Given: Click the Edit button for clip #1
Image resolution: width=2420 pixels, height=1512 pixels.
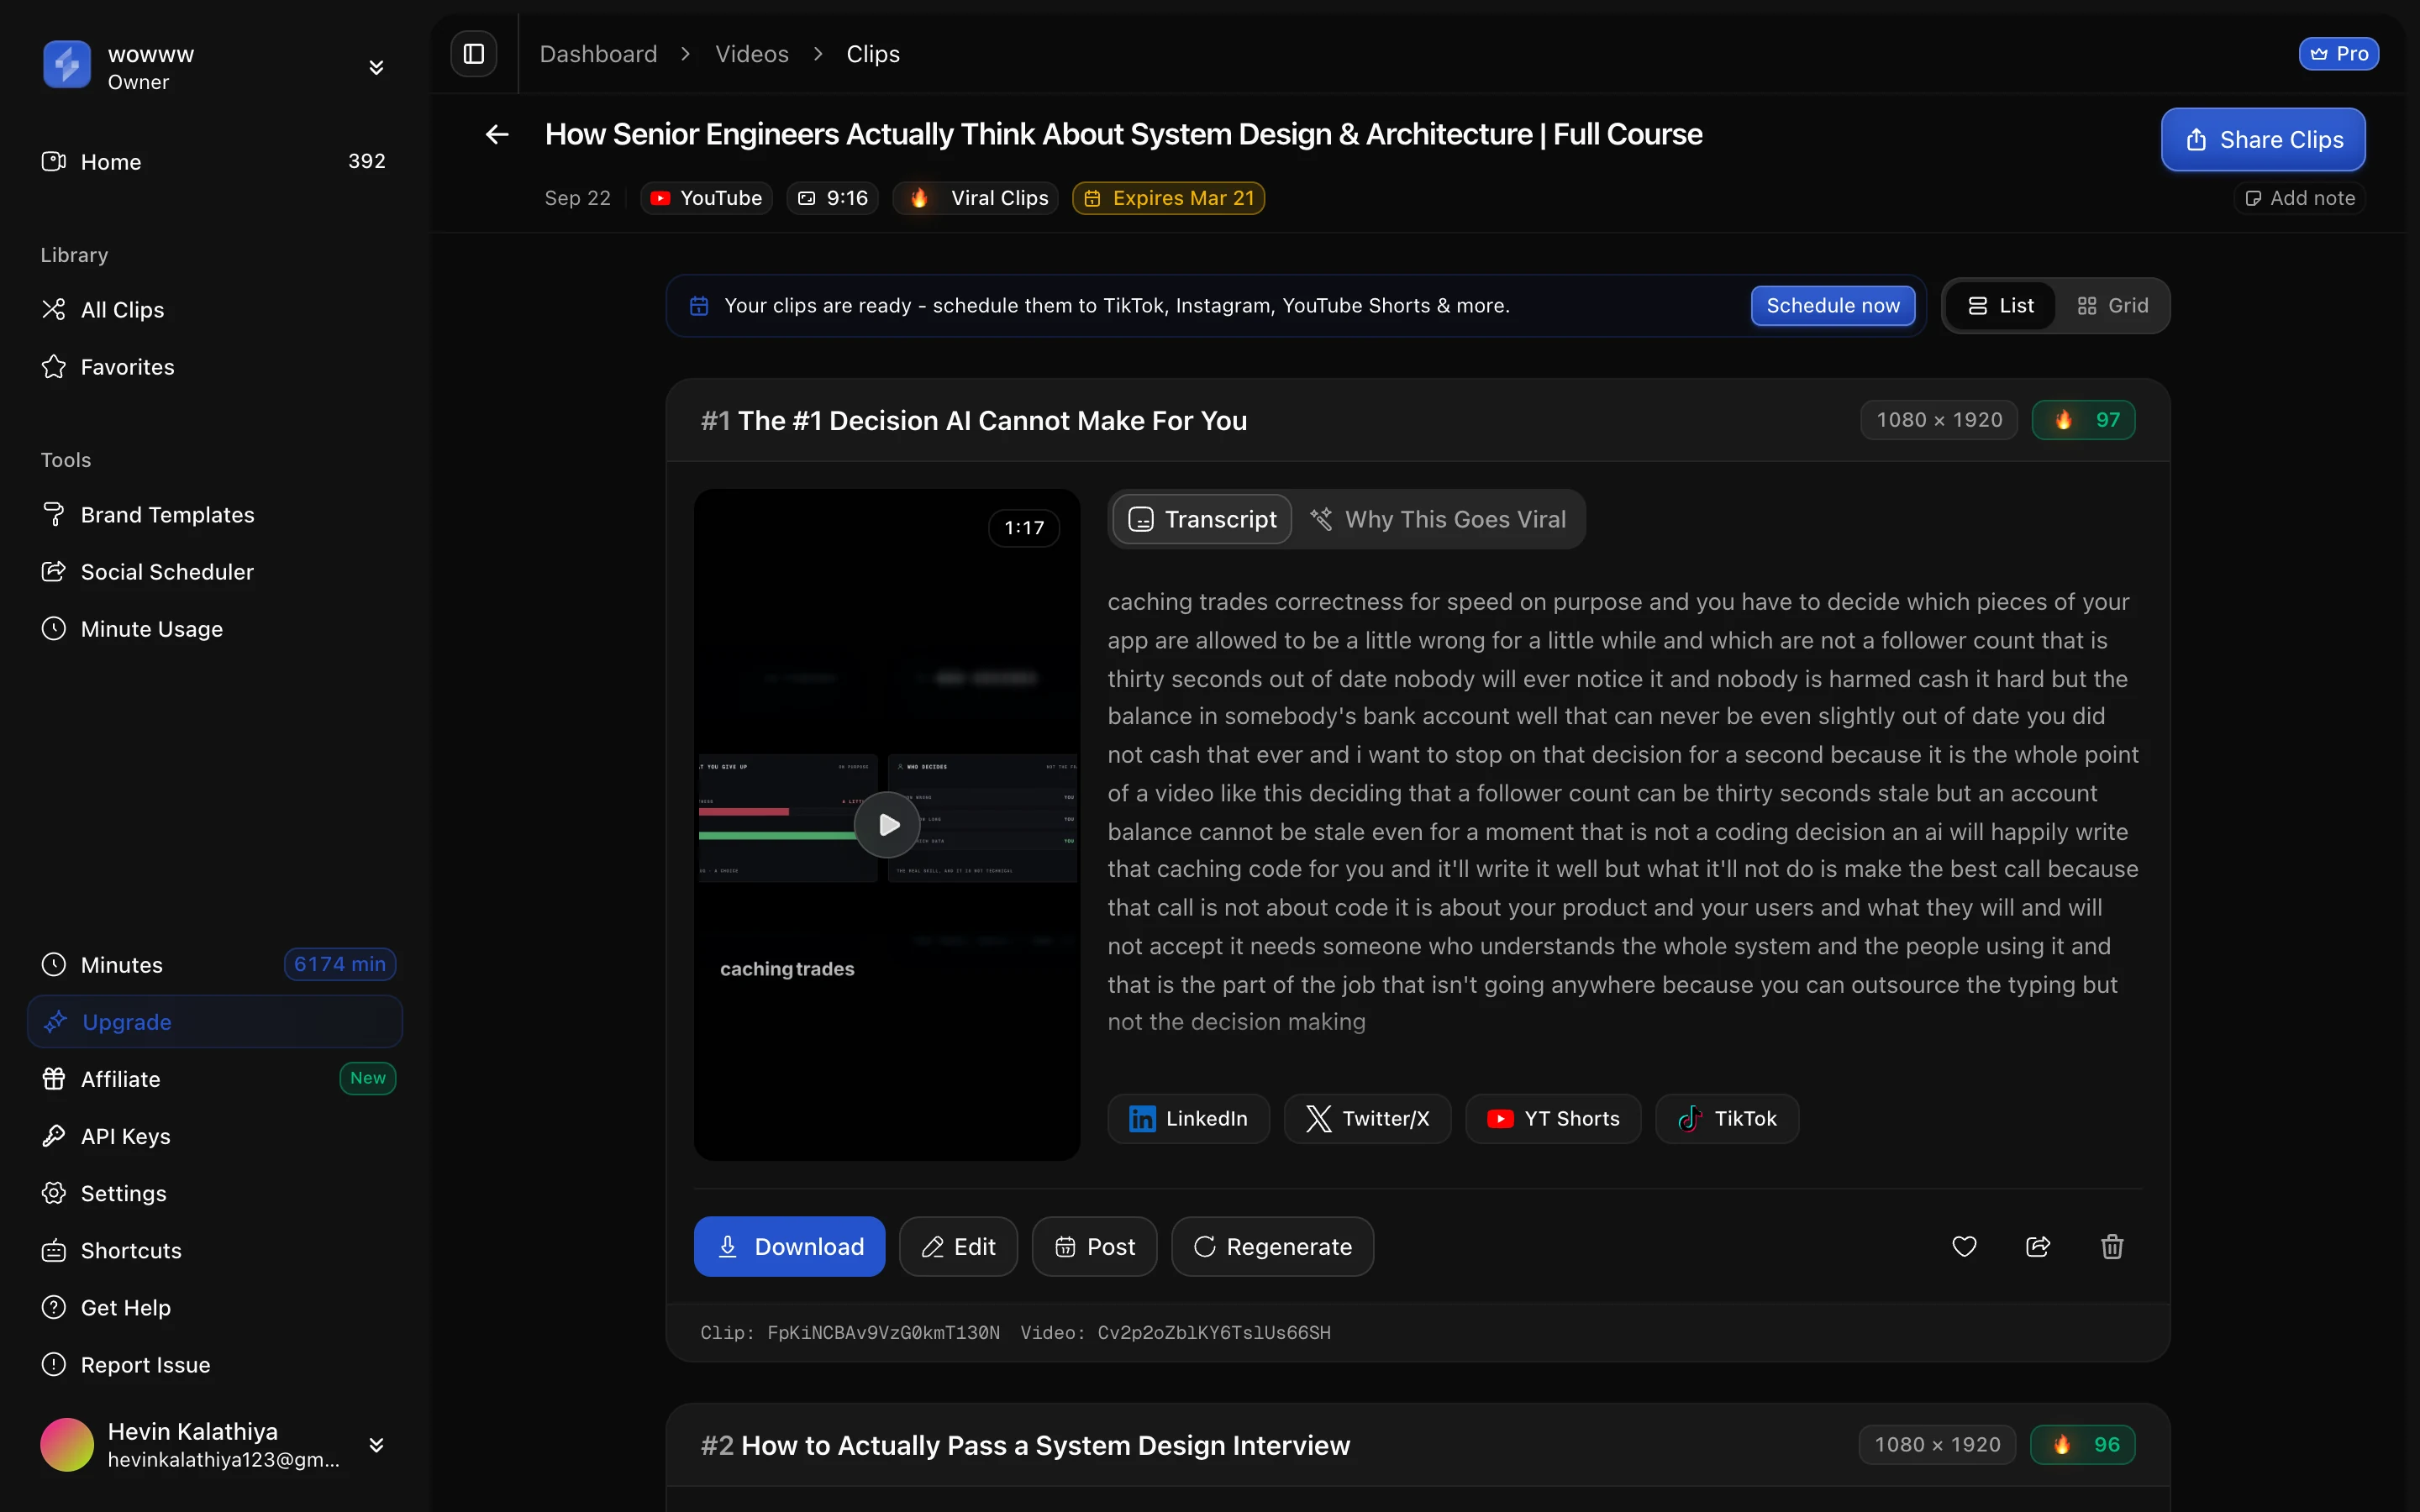Looking at the screenshot, I should [958, 1246].
